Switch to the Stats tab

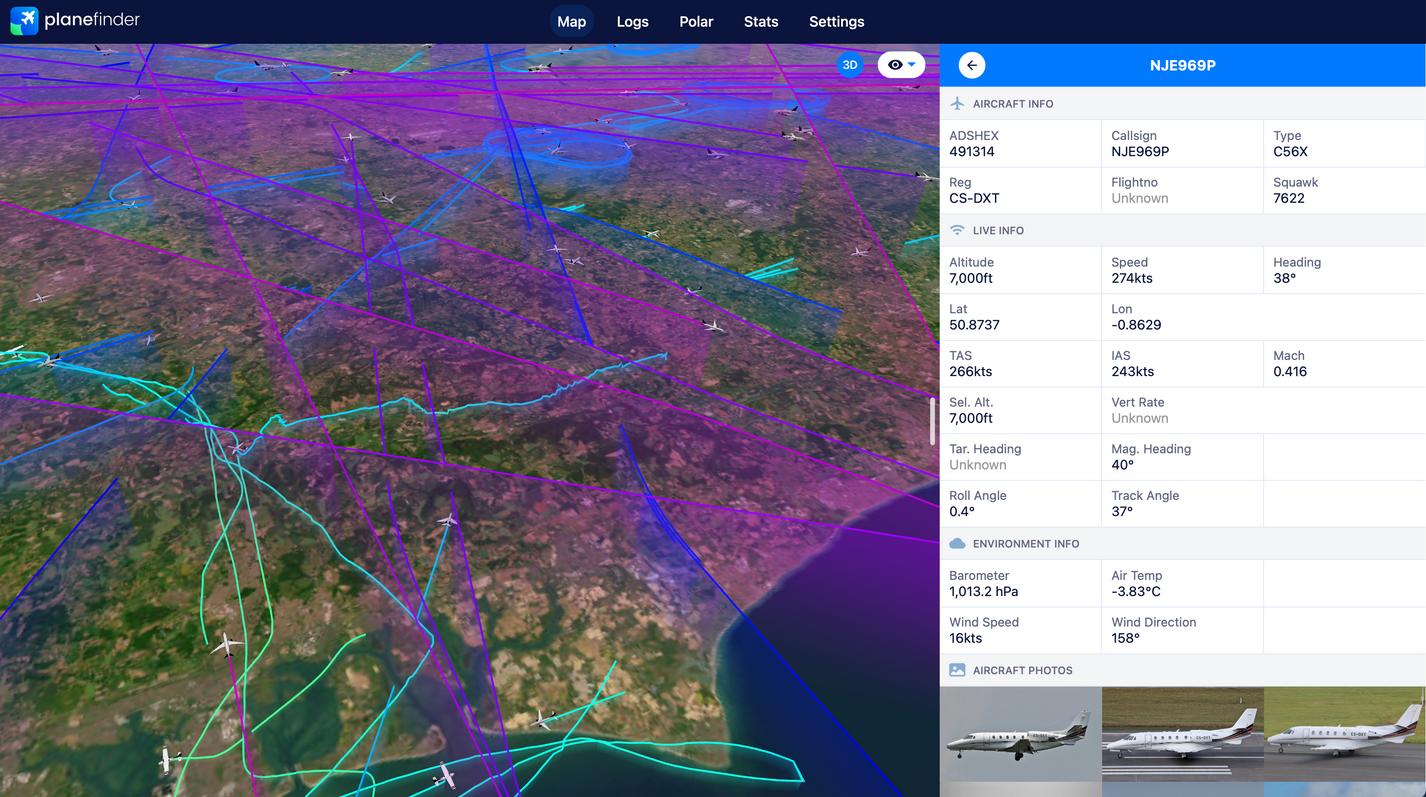tap(761, 21)
